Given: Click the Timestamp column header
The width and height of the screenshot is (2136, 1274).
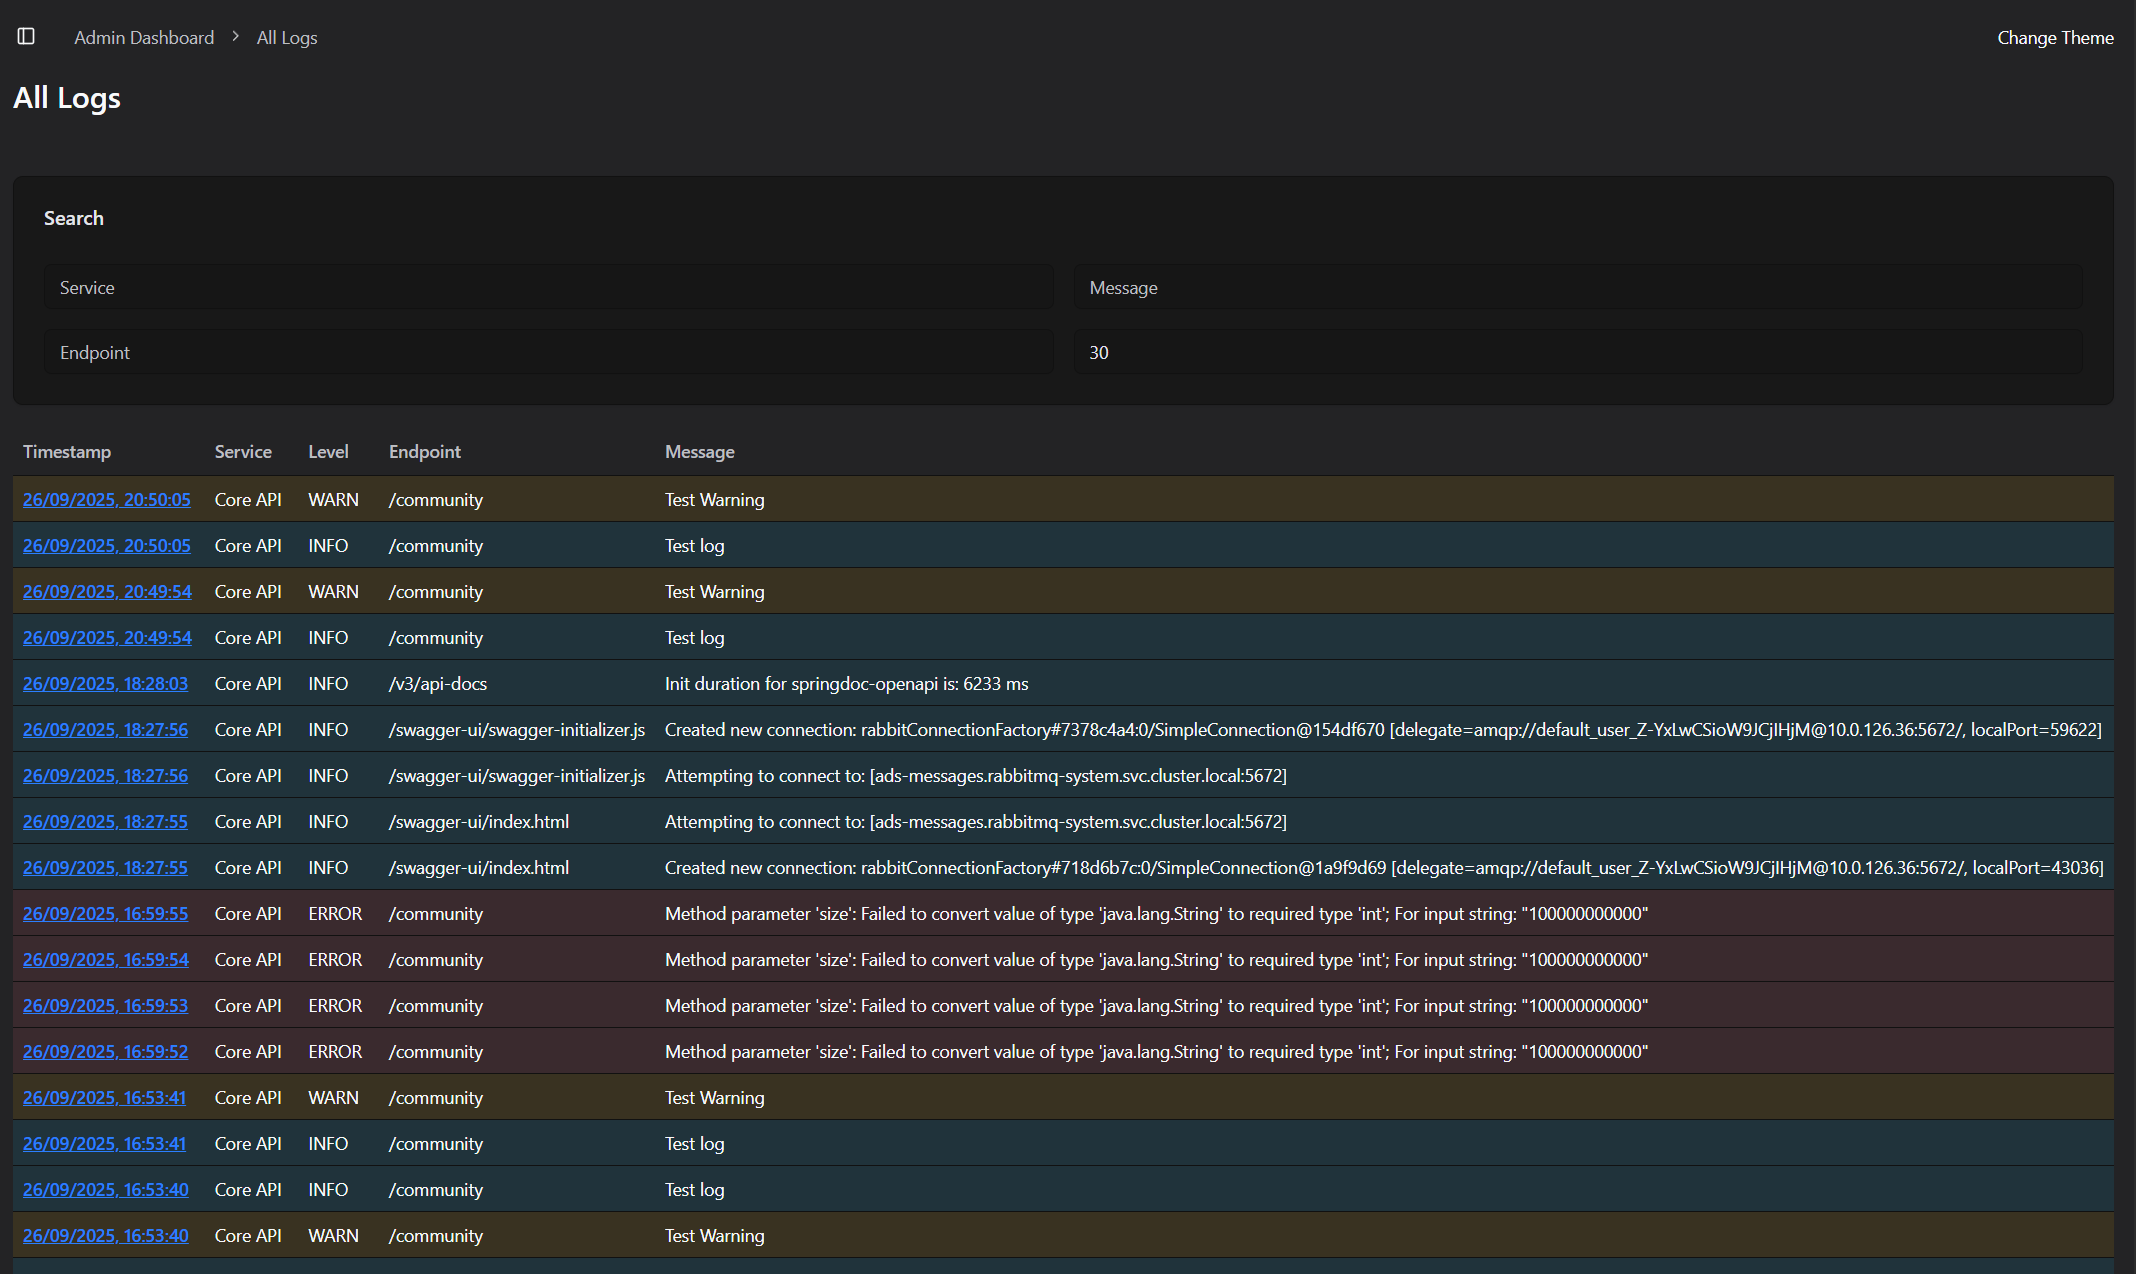Looking at the screenshot, I should click(x=67, y=452).
